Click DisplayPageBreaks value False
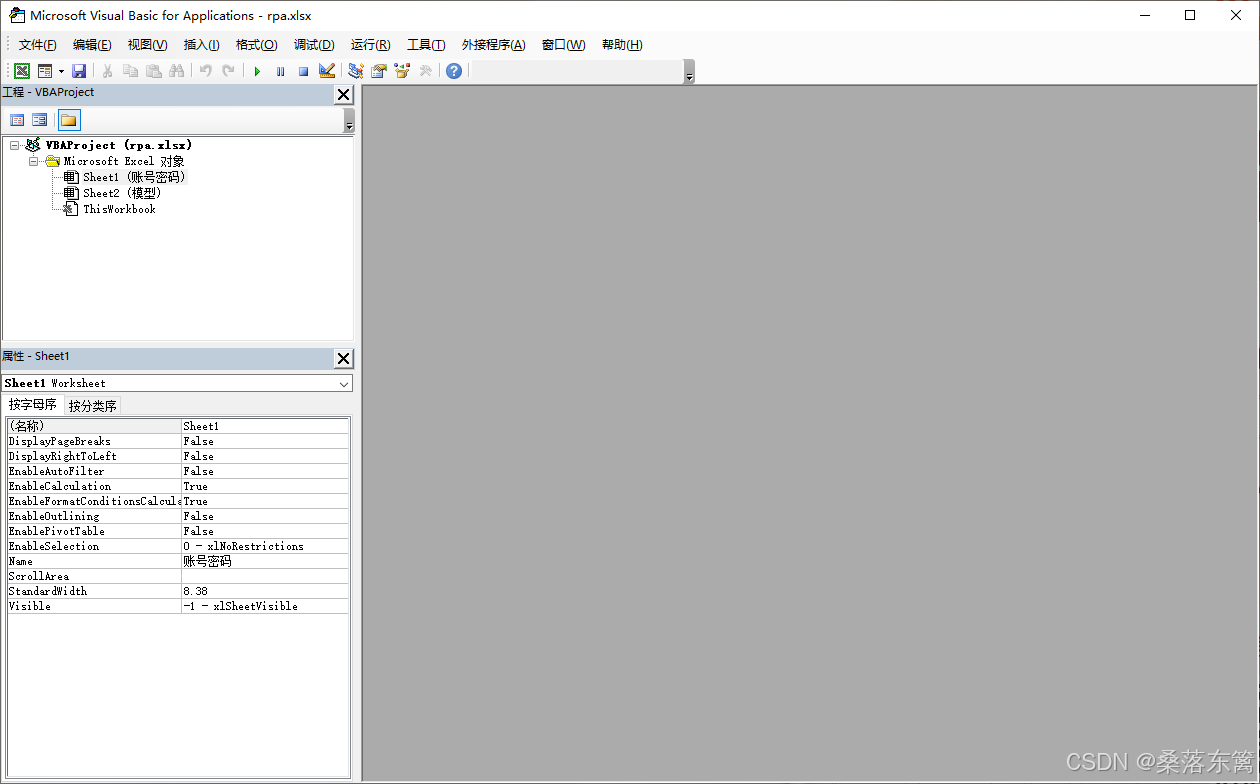 coord(265,441)
